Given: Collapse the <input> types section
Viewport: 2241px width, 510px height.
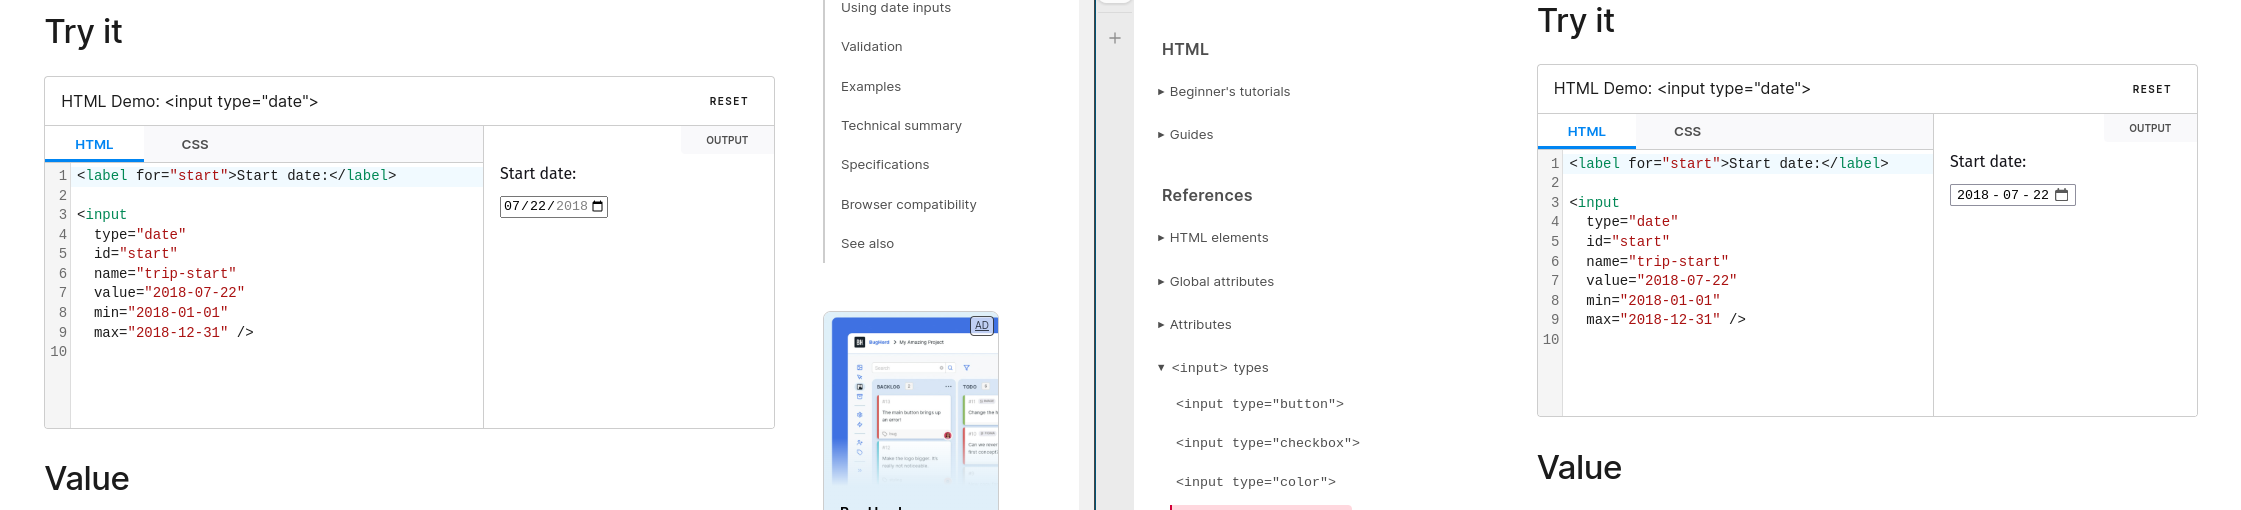Looking at the screenshot, I should (x=1218, y=368).
